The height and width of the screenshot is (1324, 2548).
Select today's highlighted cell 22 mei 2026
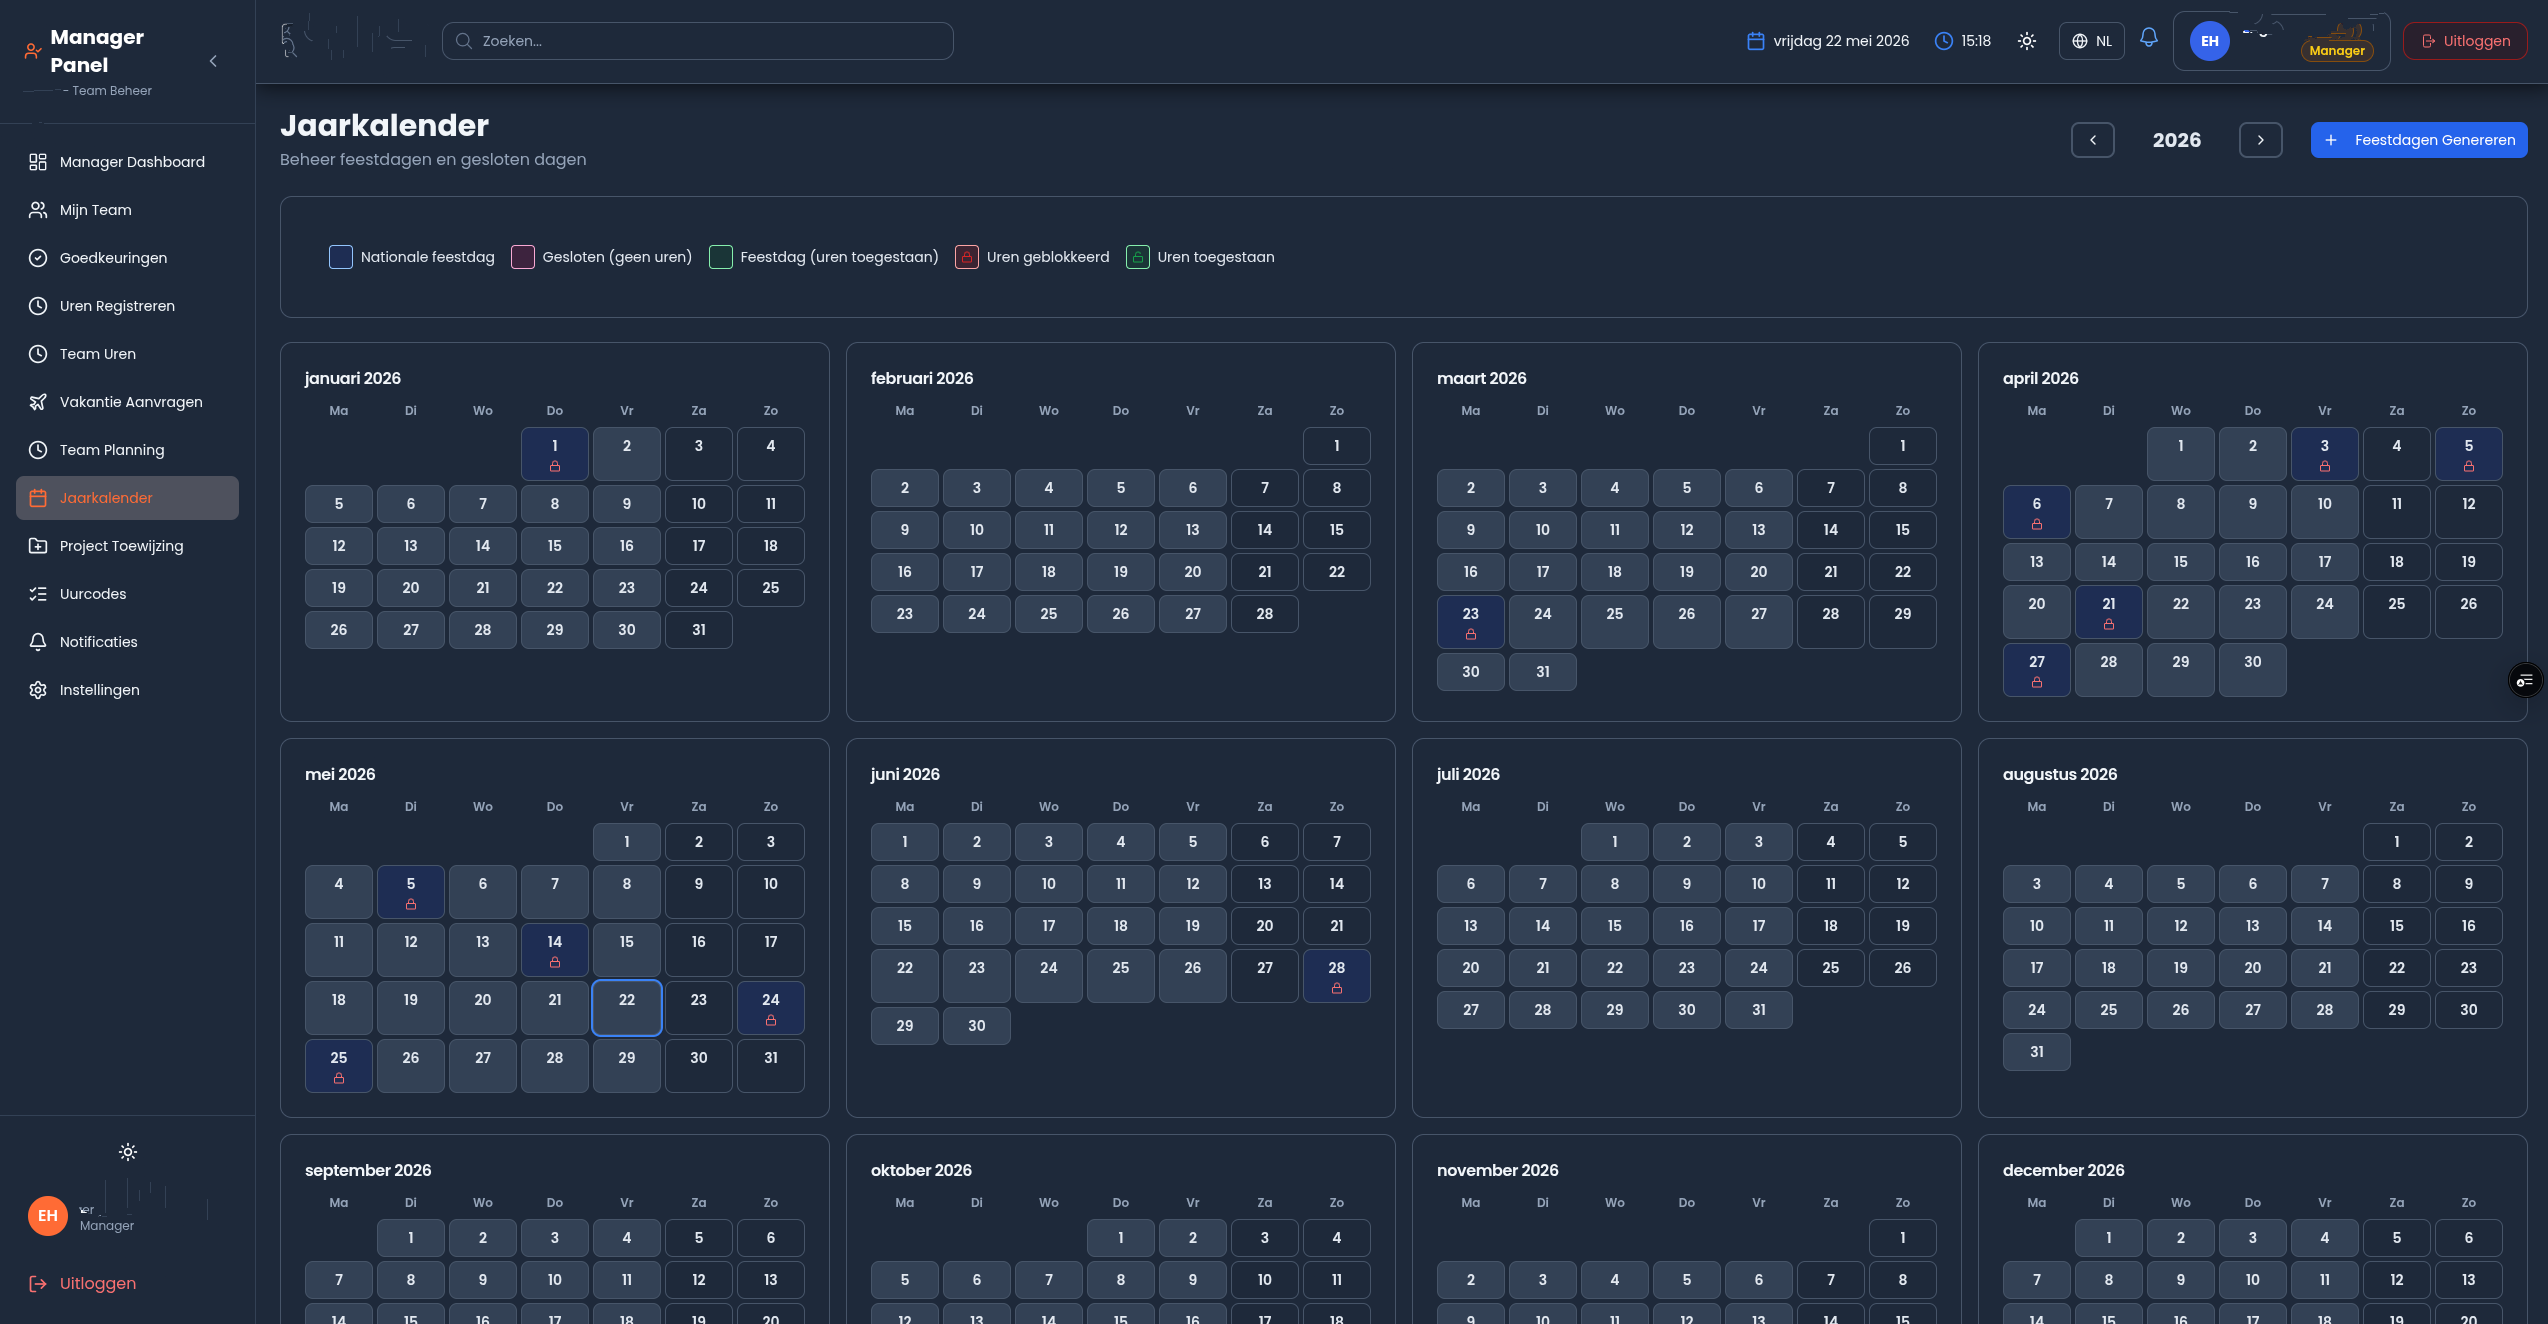(627, 1008)
